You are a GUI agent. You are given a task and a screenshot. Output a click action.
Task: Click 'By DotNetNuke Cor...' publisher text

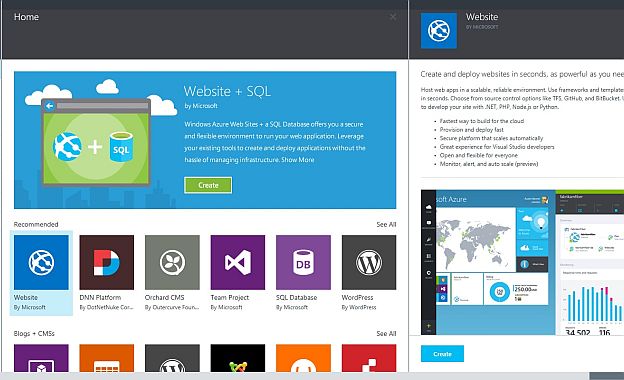(x=106, y=307)
